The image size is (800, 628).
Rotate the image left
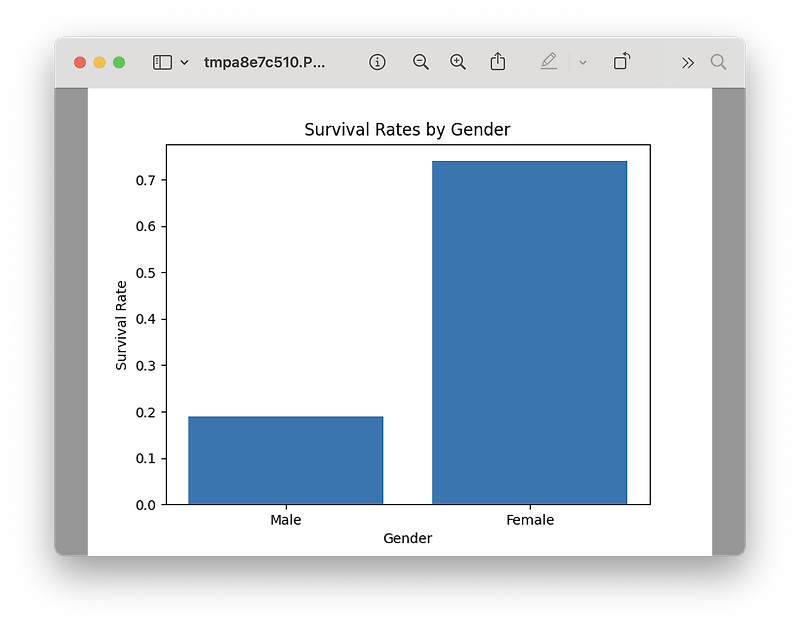(621, 61)
